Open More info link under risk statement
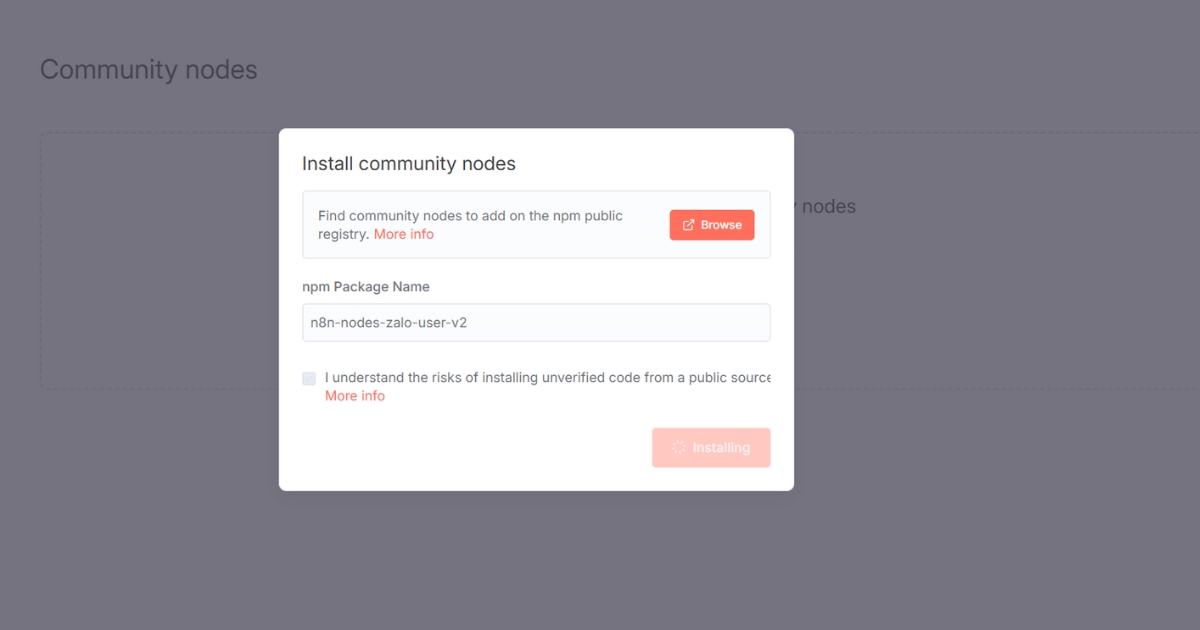Viewport: 1200px width, 630px height. pos(354,396)
